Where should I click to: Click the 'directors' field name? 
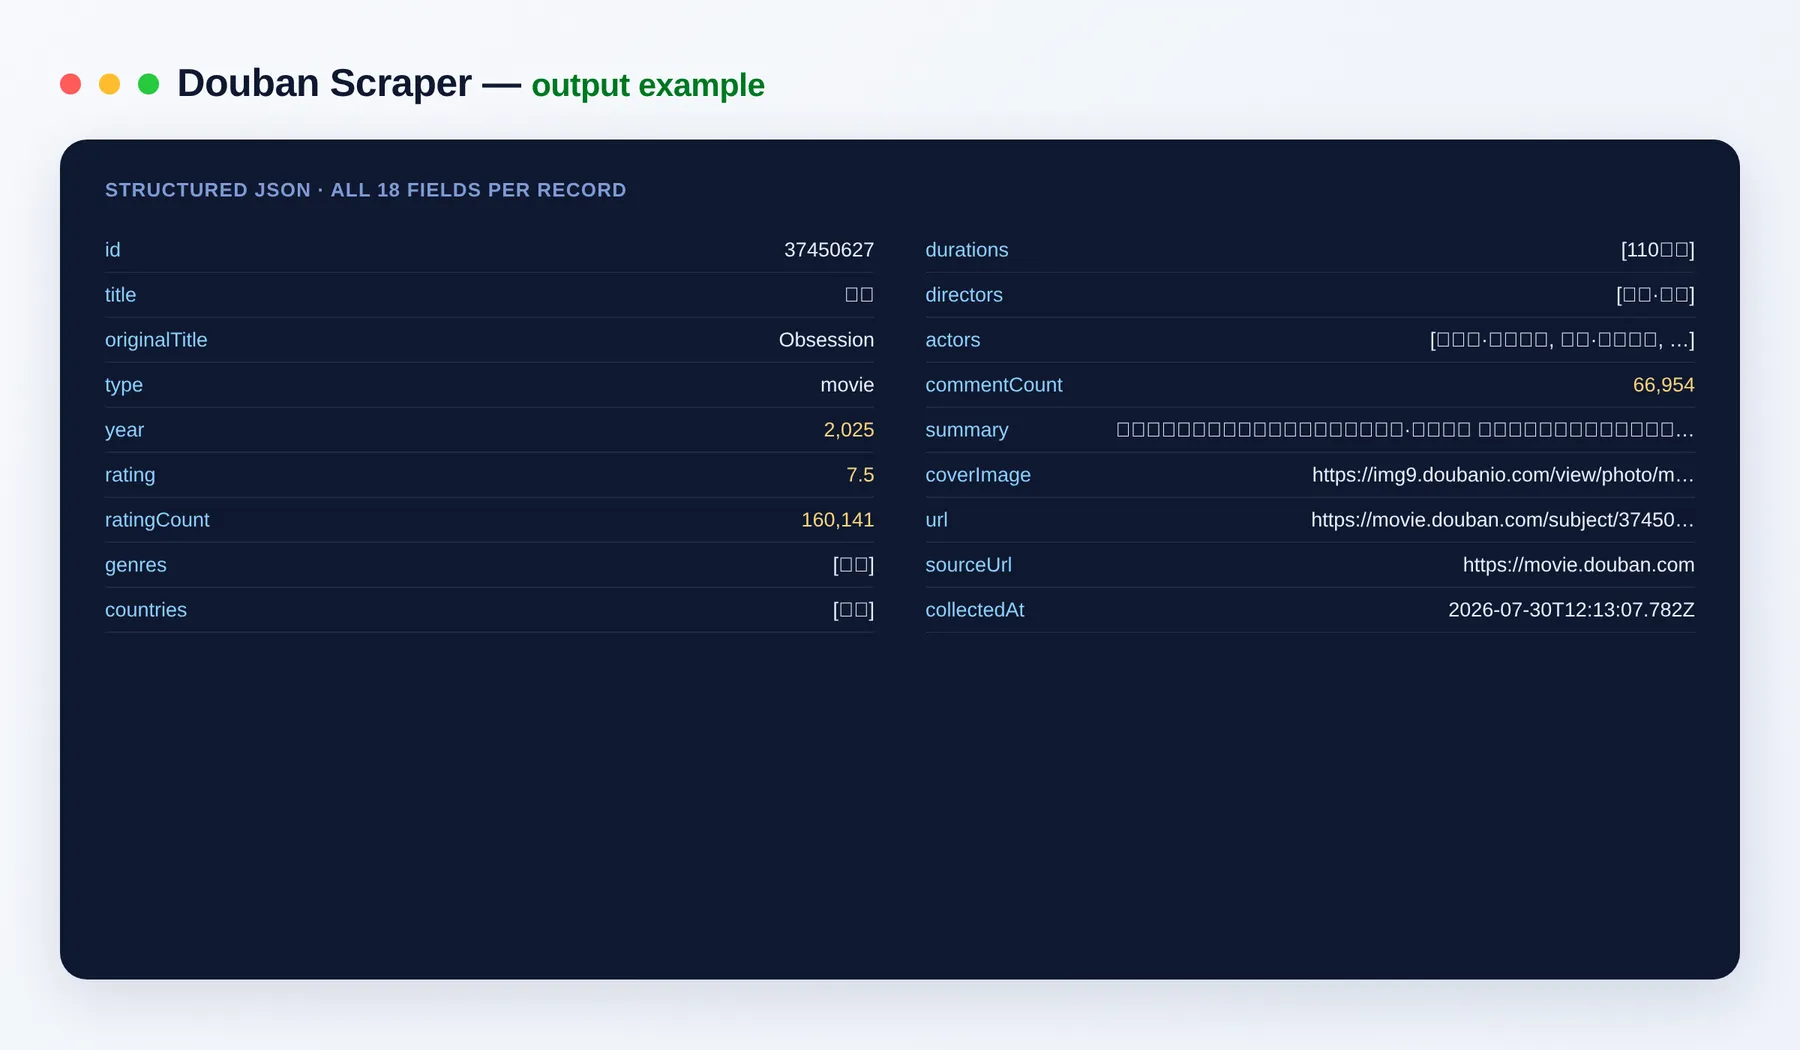(x=964, y=295)
